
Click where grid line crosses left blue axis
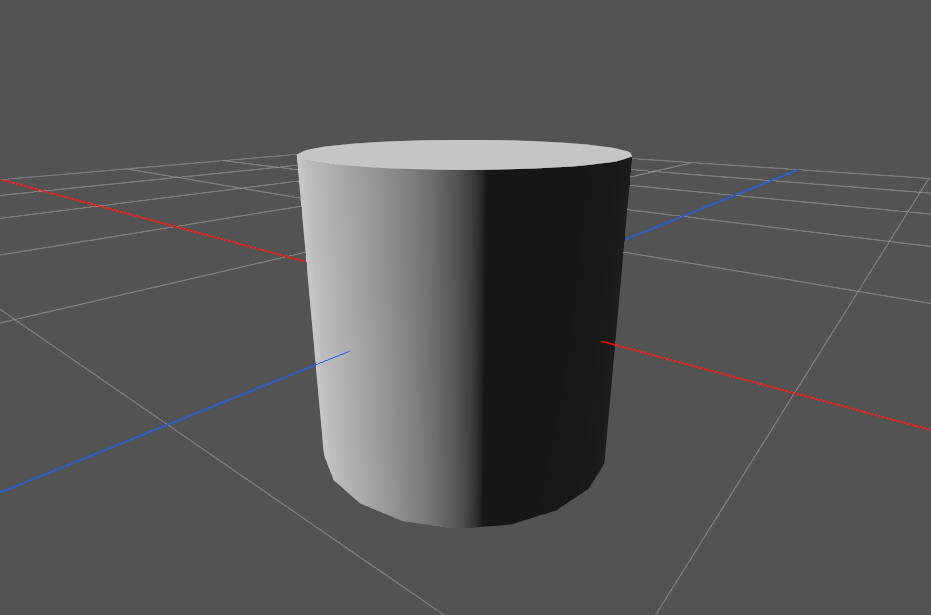coord(167,424)
